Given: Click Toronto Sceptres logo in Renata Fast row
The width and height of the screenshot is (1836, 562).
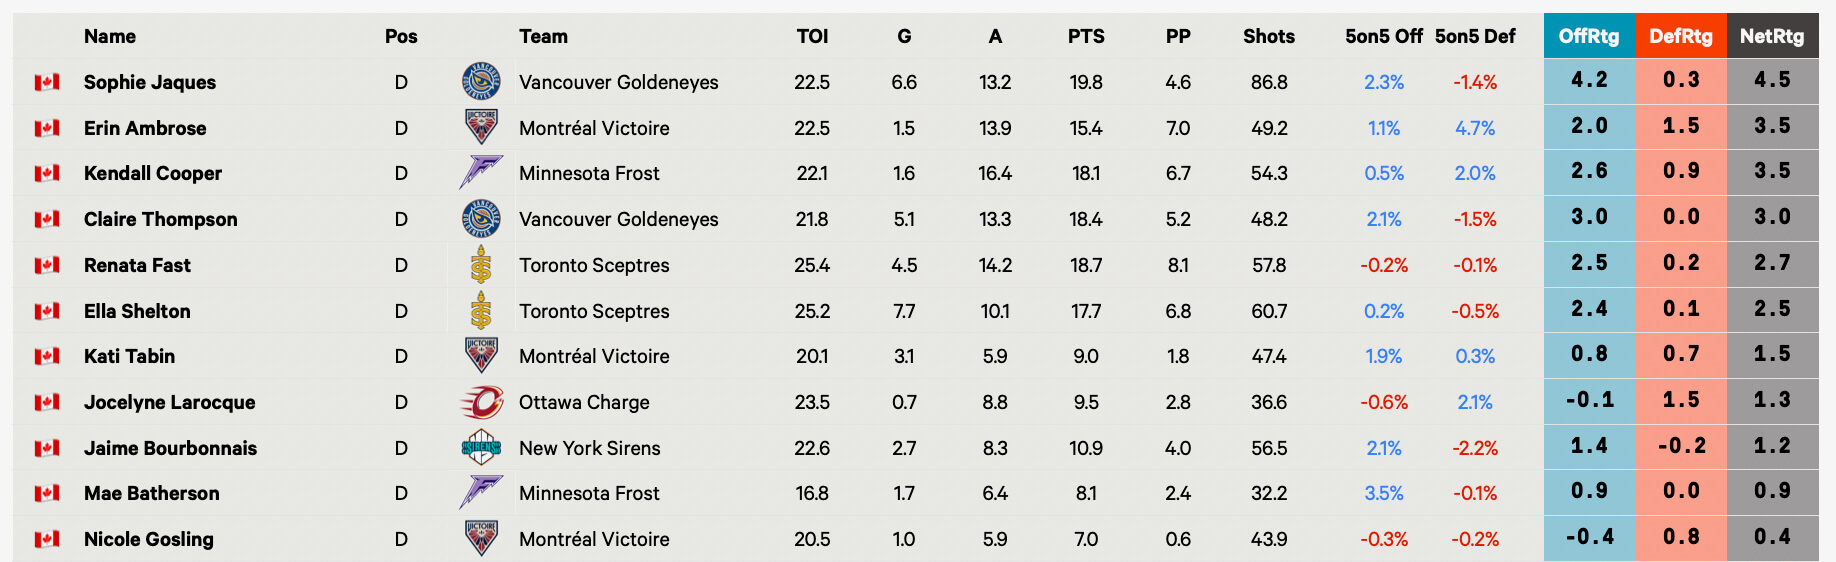Looking at the screenshot, I should tap(481, 265).
